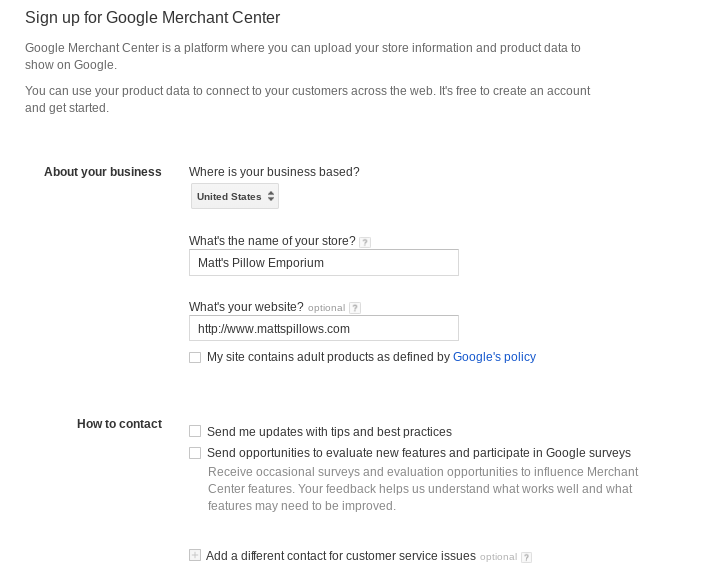Click the 'My site contains adult products' label text
The image size is (706, 578).
point(328,357)
